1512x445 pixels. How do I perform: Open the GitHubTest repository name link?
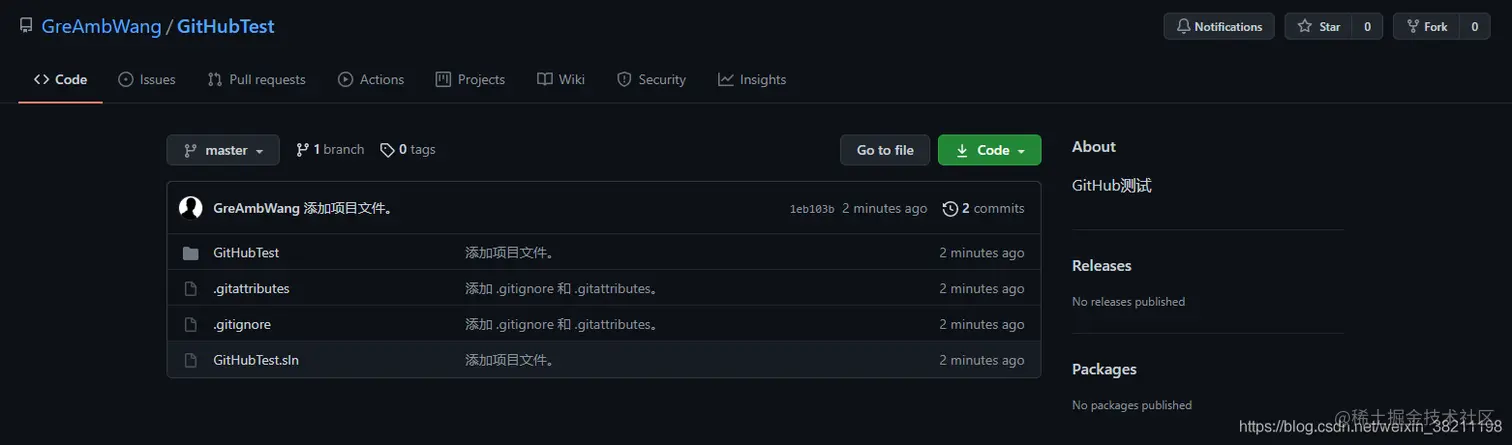click(226, 27)
